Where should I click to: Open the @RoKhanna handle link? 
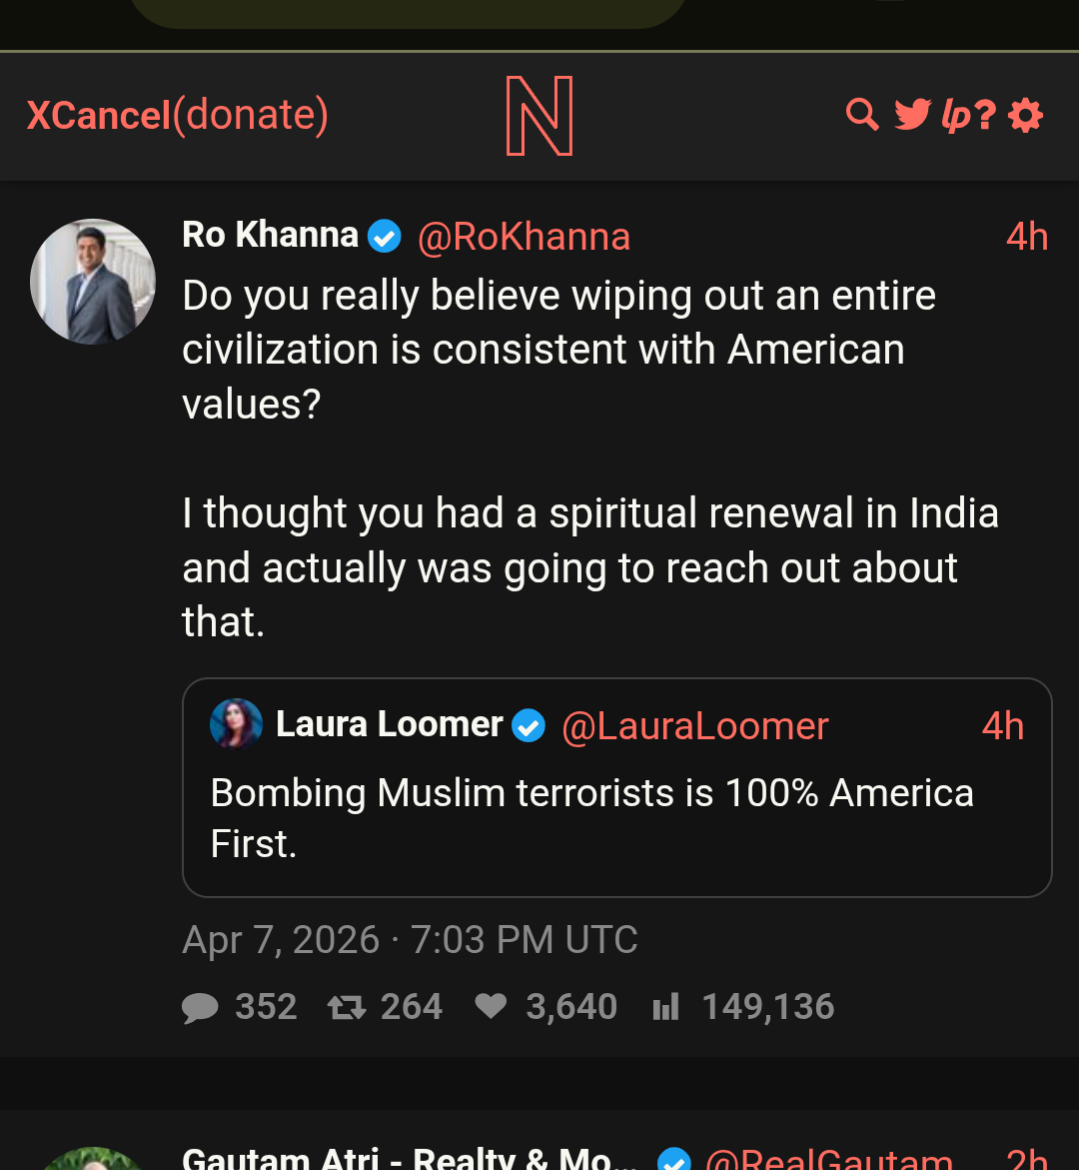click(524, 237)
